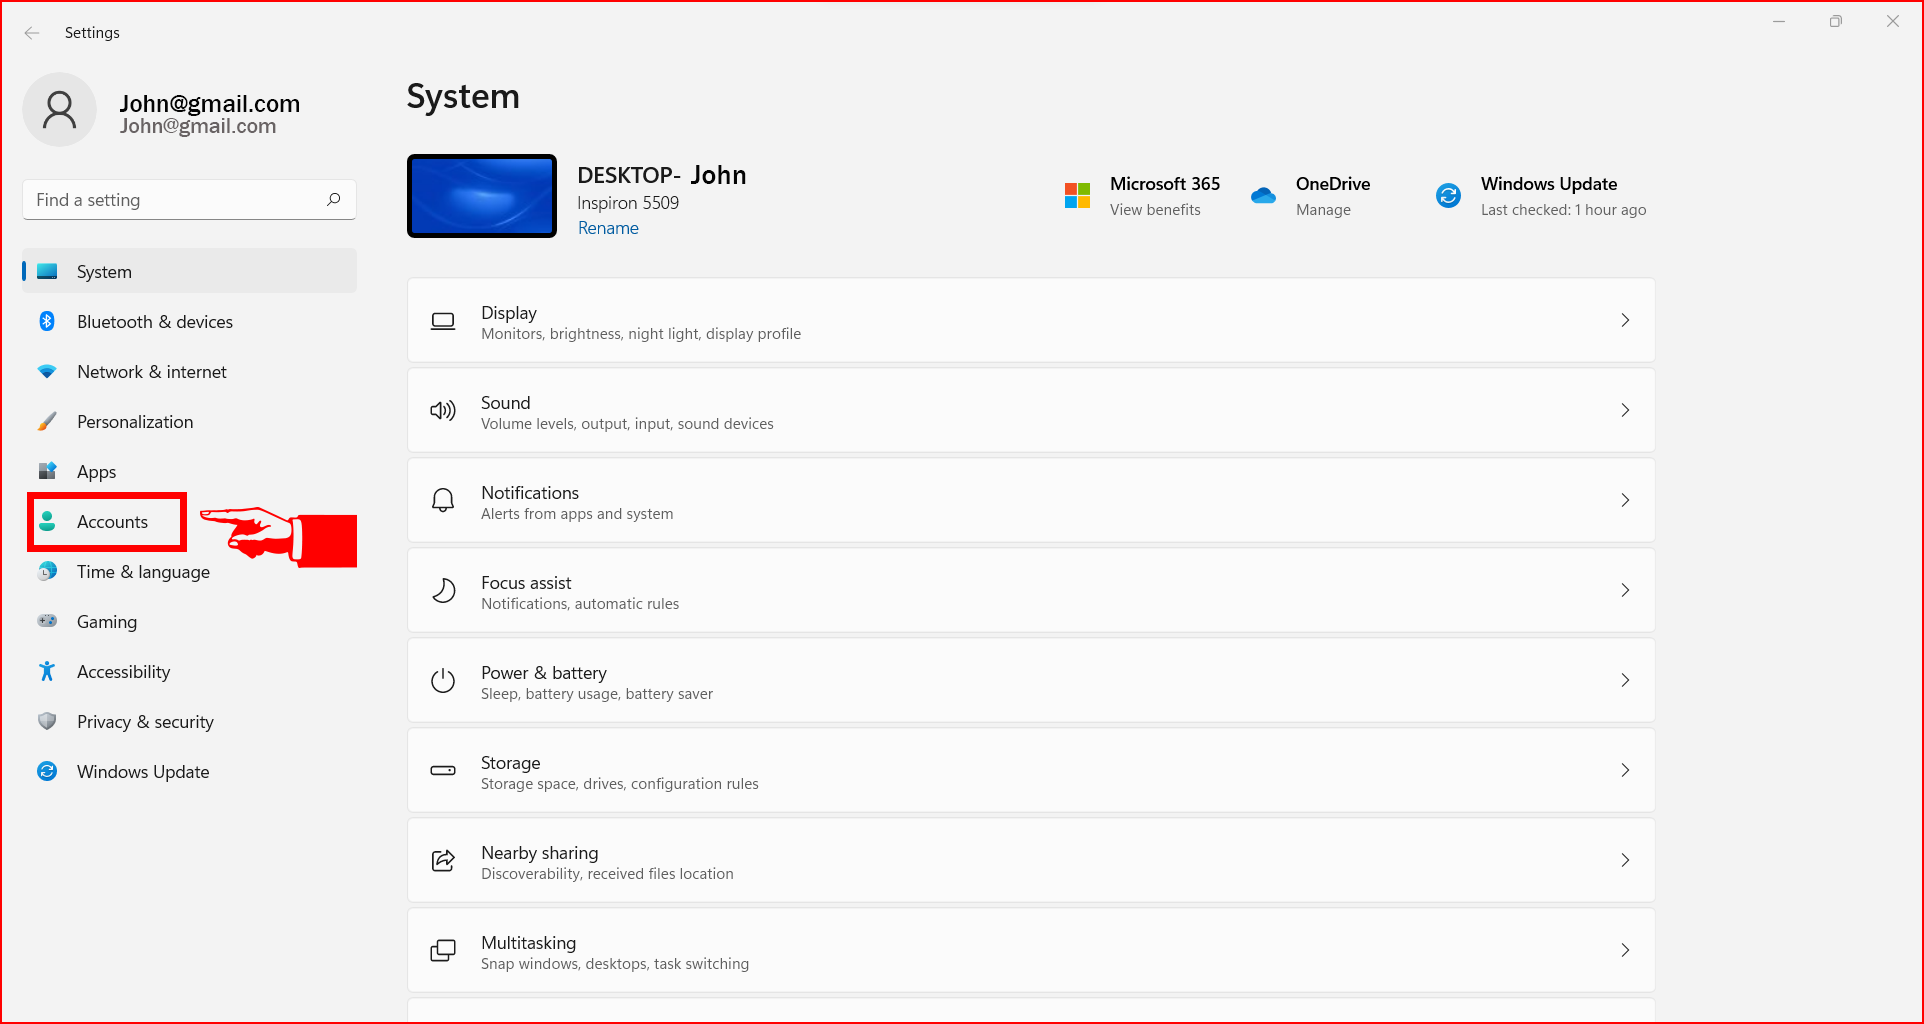Image resolution: width=1924 pixels, height=1024 pixels.
Task: Open Nearby sharing via its chevron
Action: click(1624, 860)
